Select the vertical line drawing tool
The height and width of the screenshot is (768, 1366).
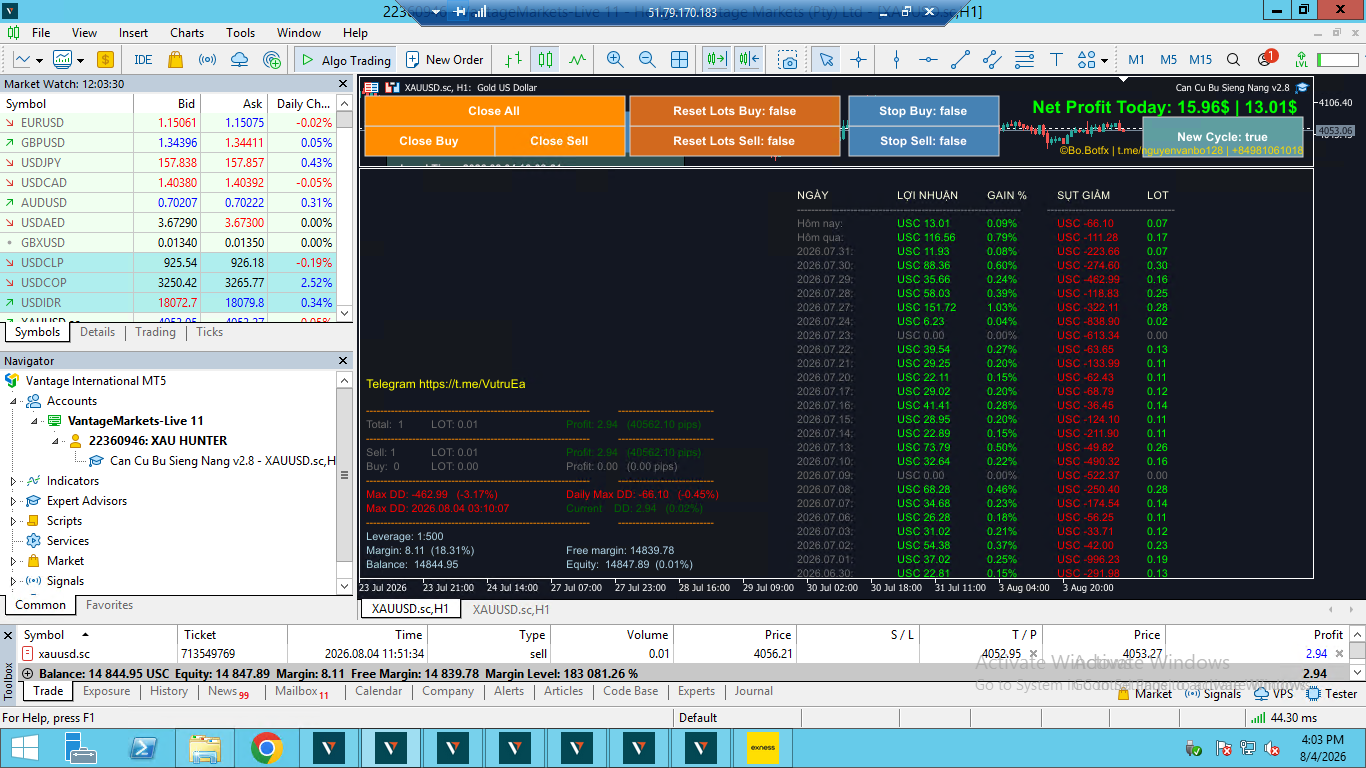[x=896, y=60]
